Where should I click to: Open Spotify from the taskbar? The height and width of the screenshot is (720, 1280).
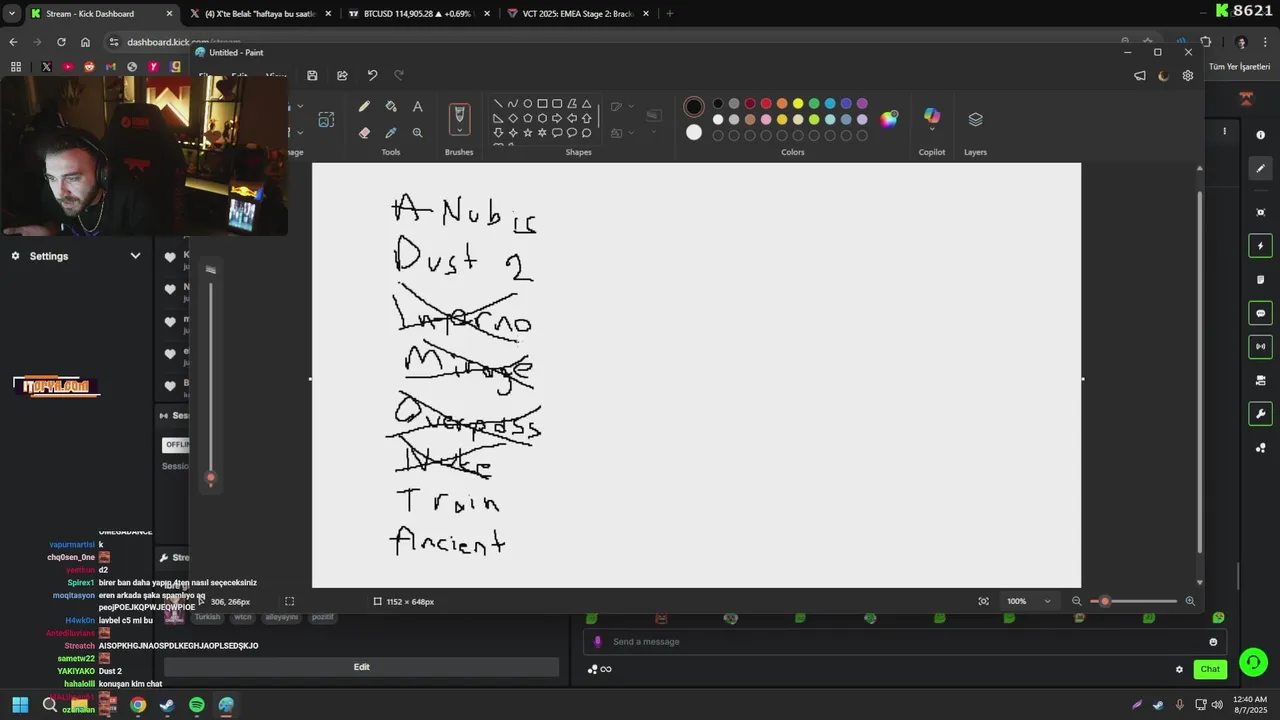(196, 705)
